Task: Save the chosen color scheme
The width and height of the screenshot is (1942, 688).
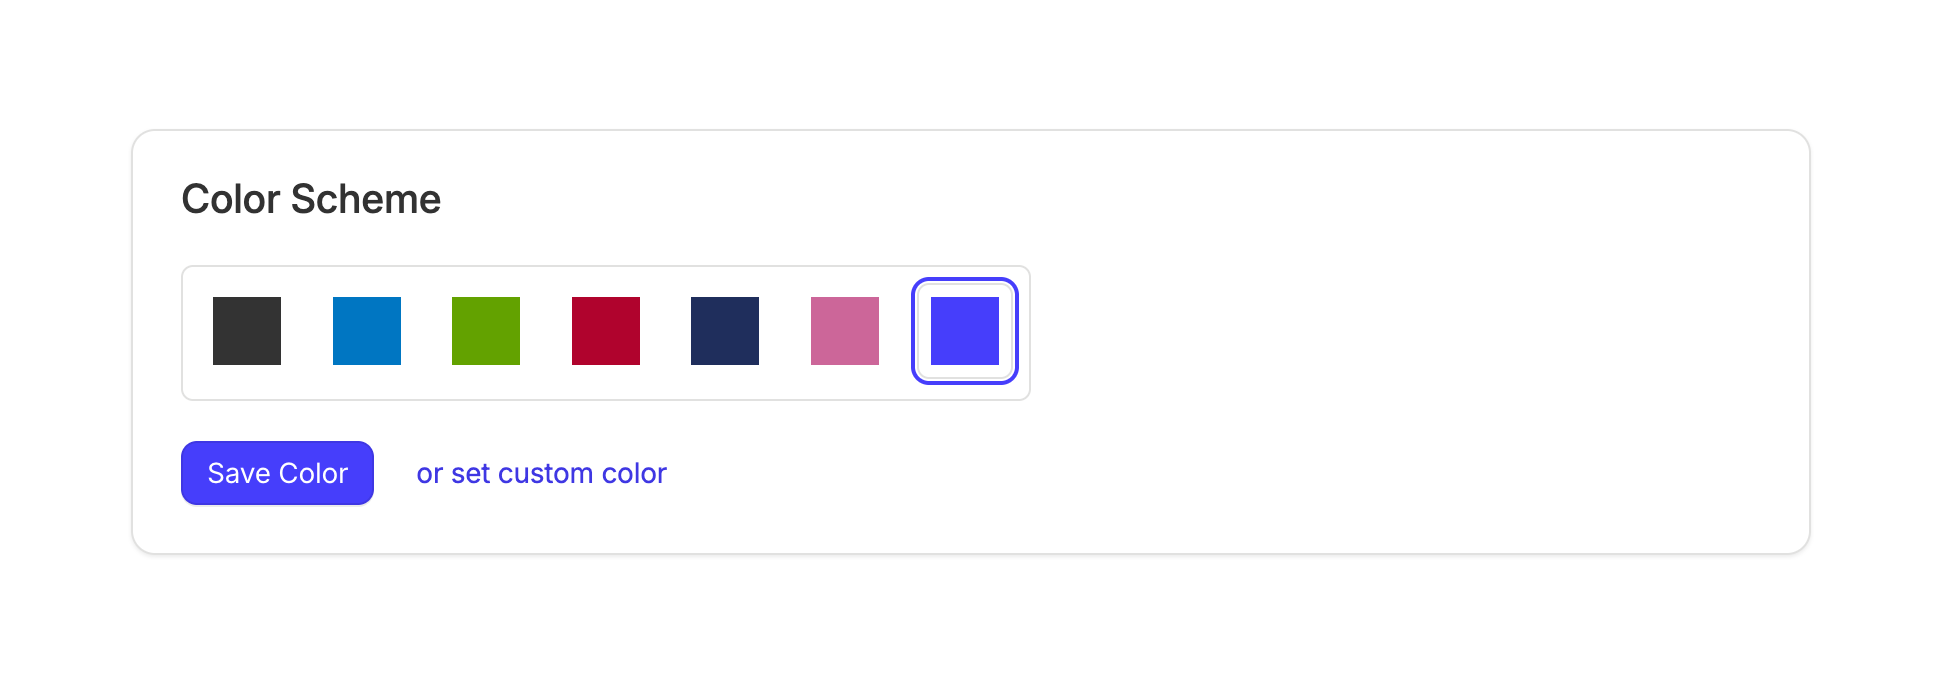Action: click(277, 473)
